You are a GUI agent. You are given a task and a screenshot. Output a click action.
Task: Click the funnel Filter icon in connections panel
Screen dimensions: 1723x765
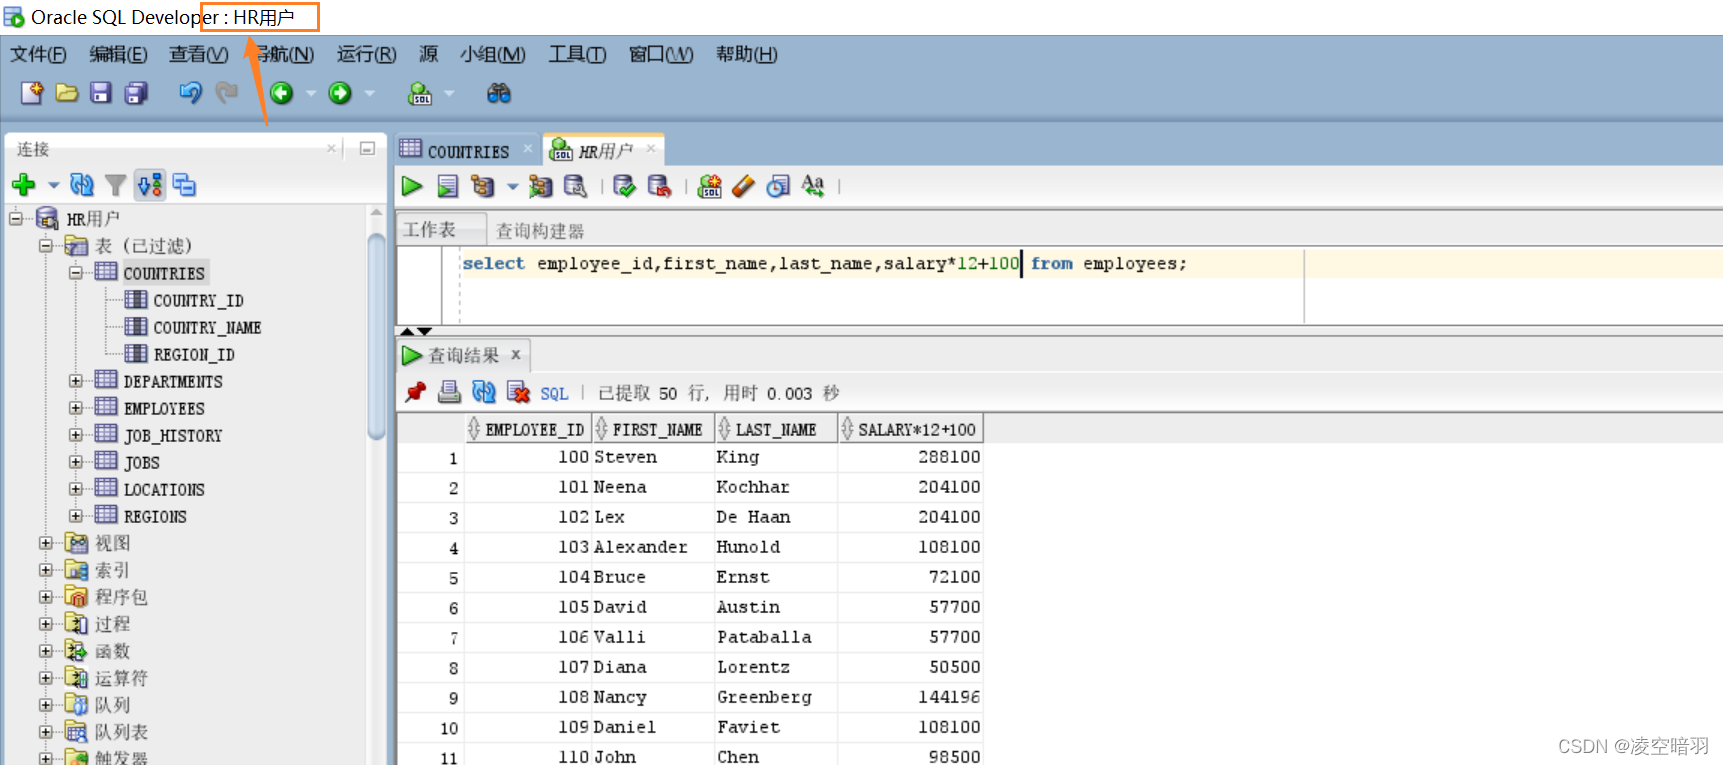pyautogui.click(x=116, y=185)
